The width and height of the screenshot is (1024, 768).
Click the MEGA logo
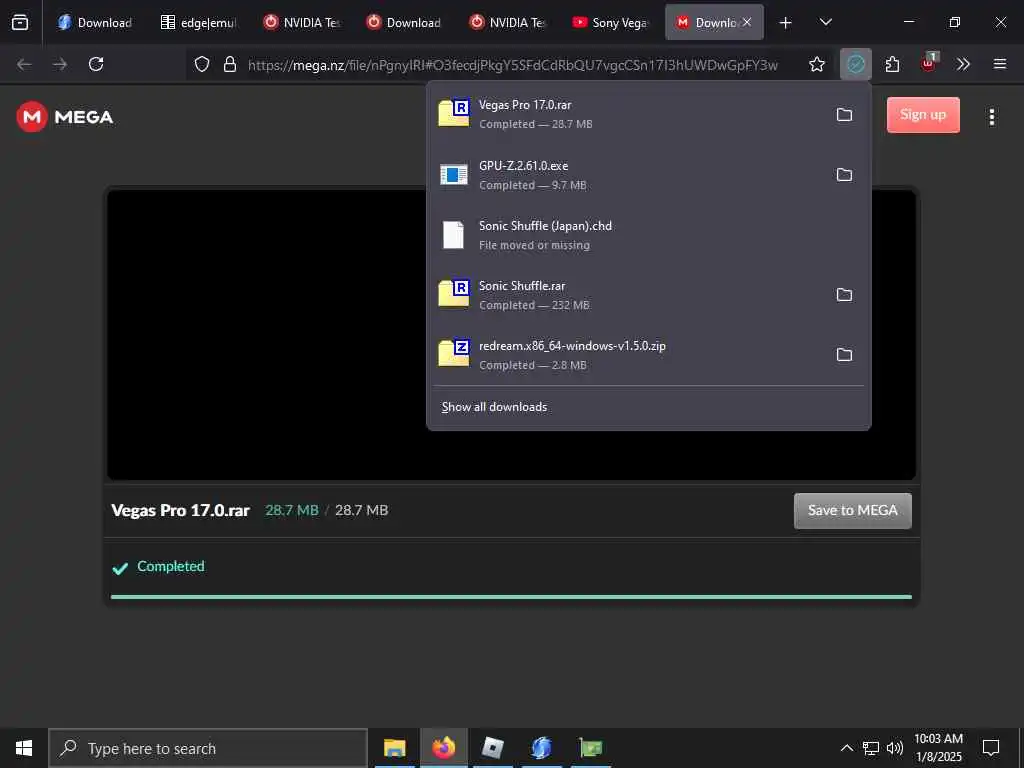tap(65, 117)
